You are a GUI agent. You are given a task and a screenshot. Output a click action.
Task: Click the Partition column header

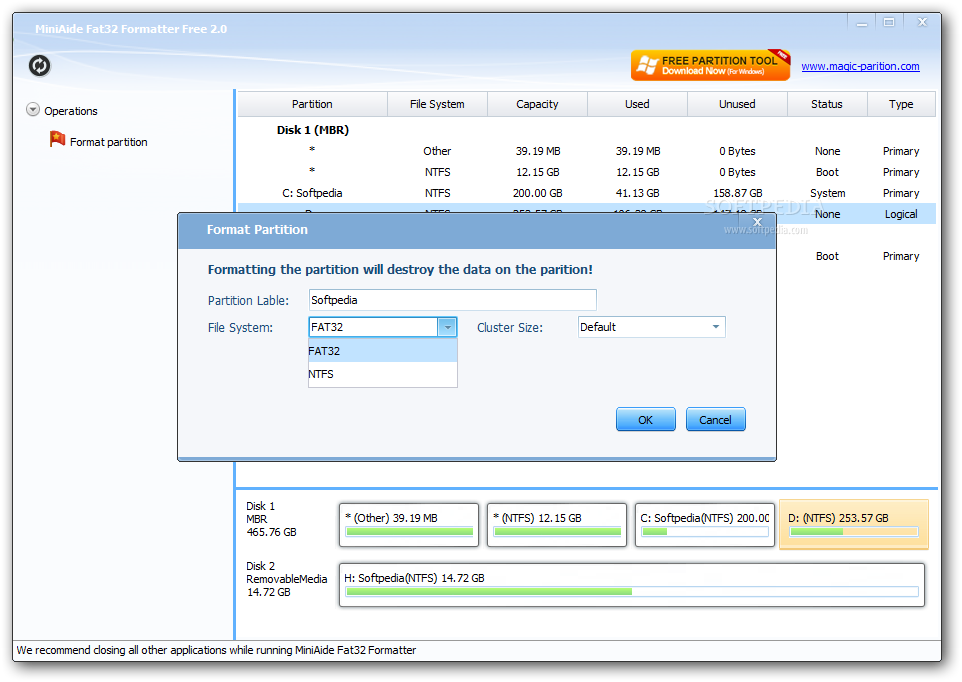pyautogui.click(x=312, y=104)
